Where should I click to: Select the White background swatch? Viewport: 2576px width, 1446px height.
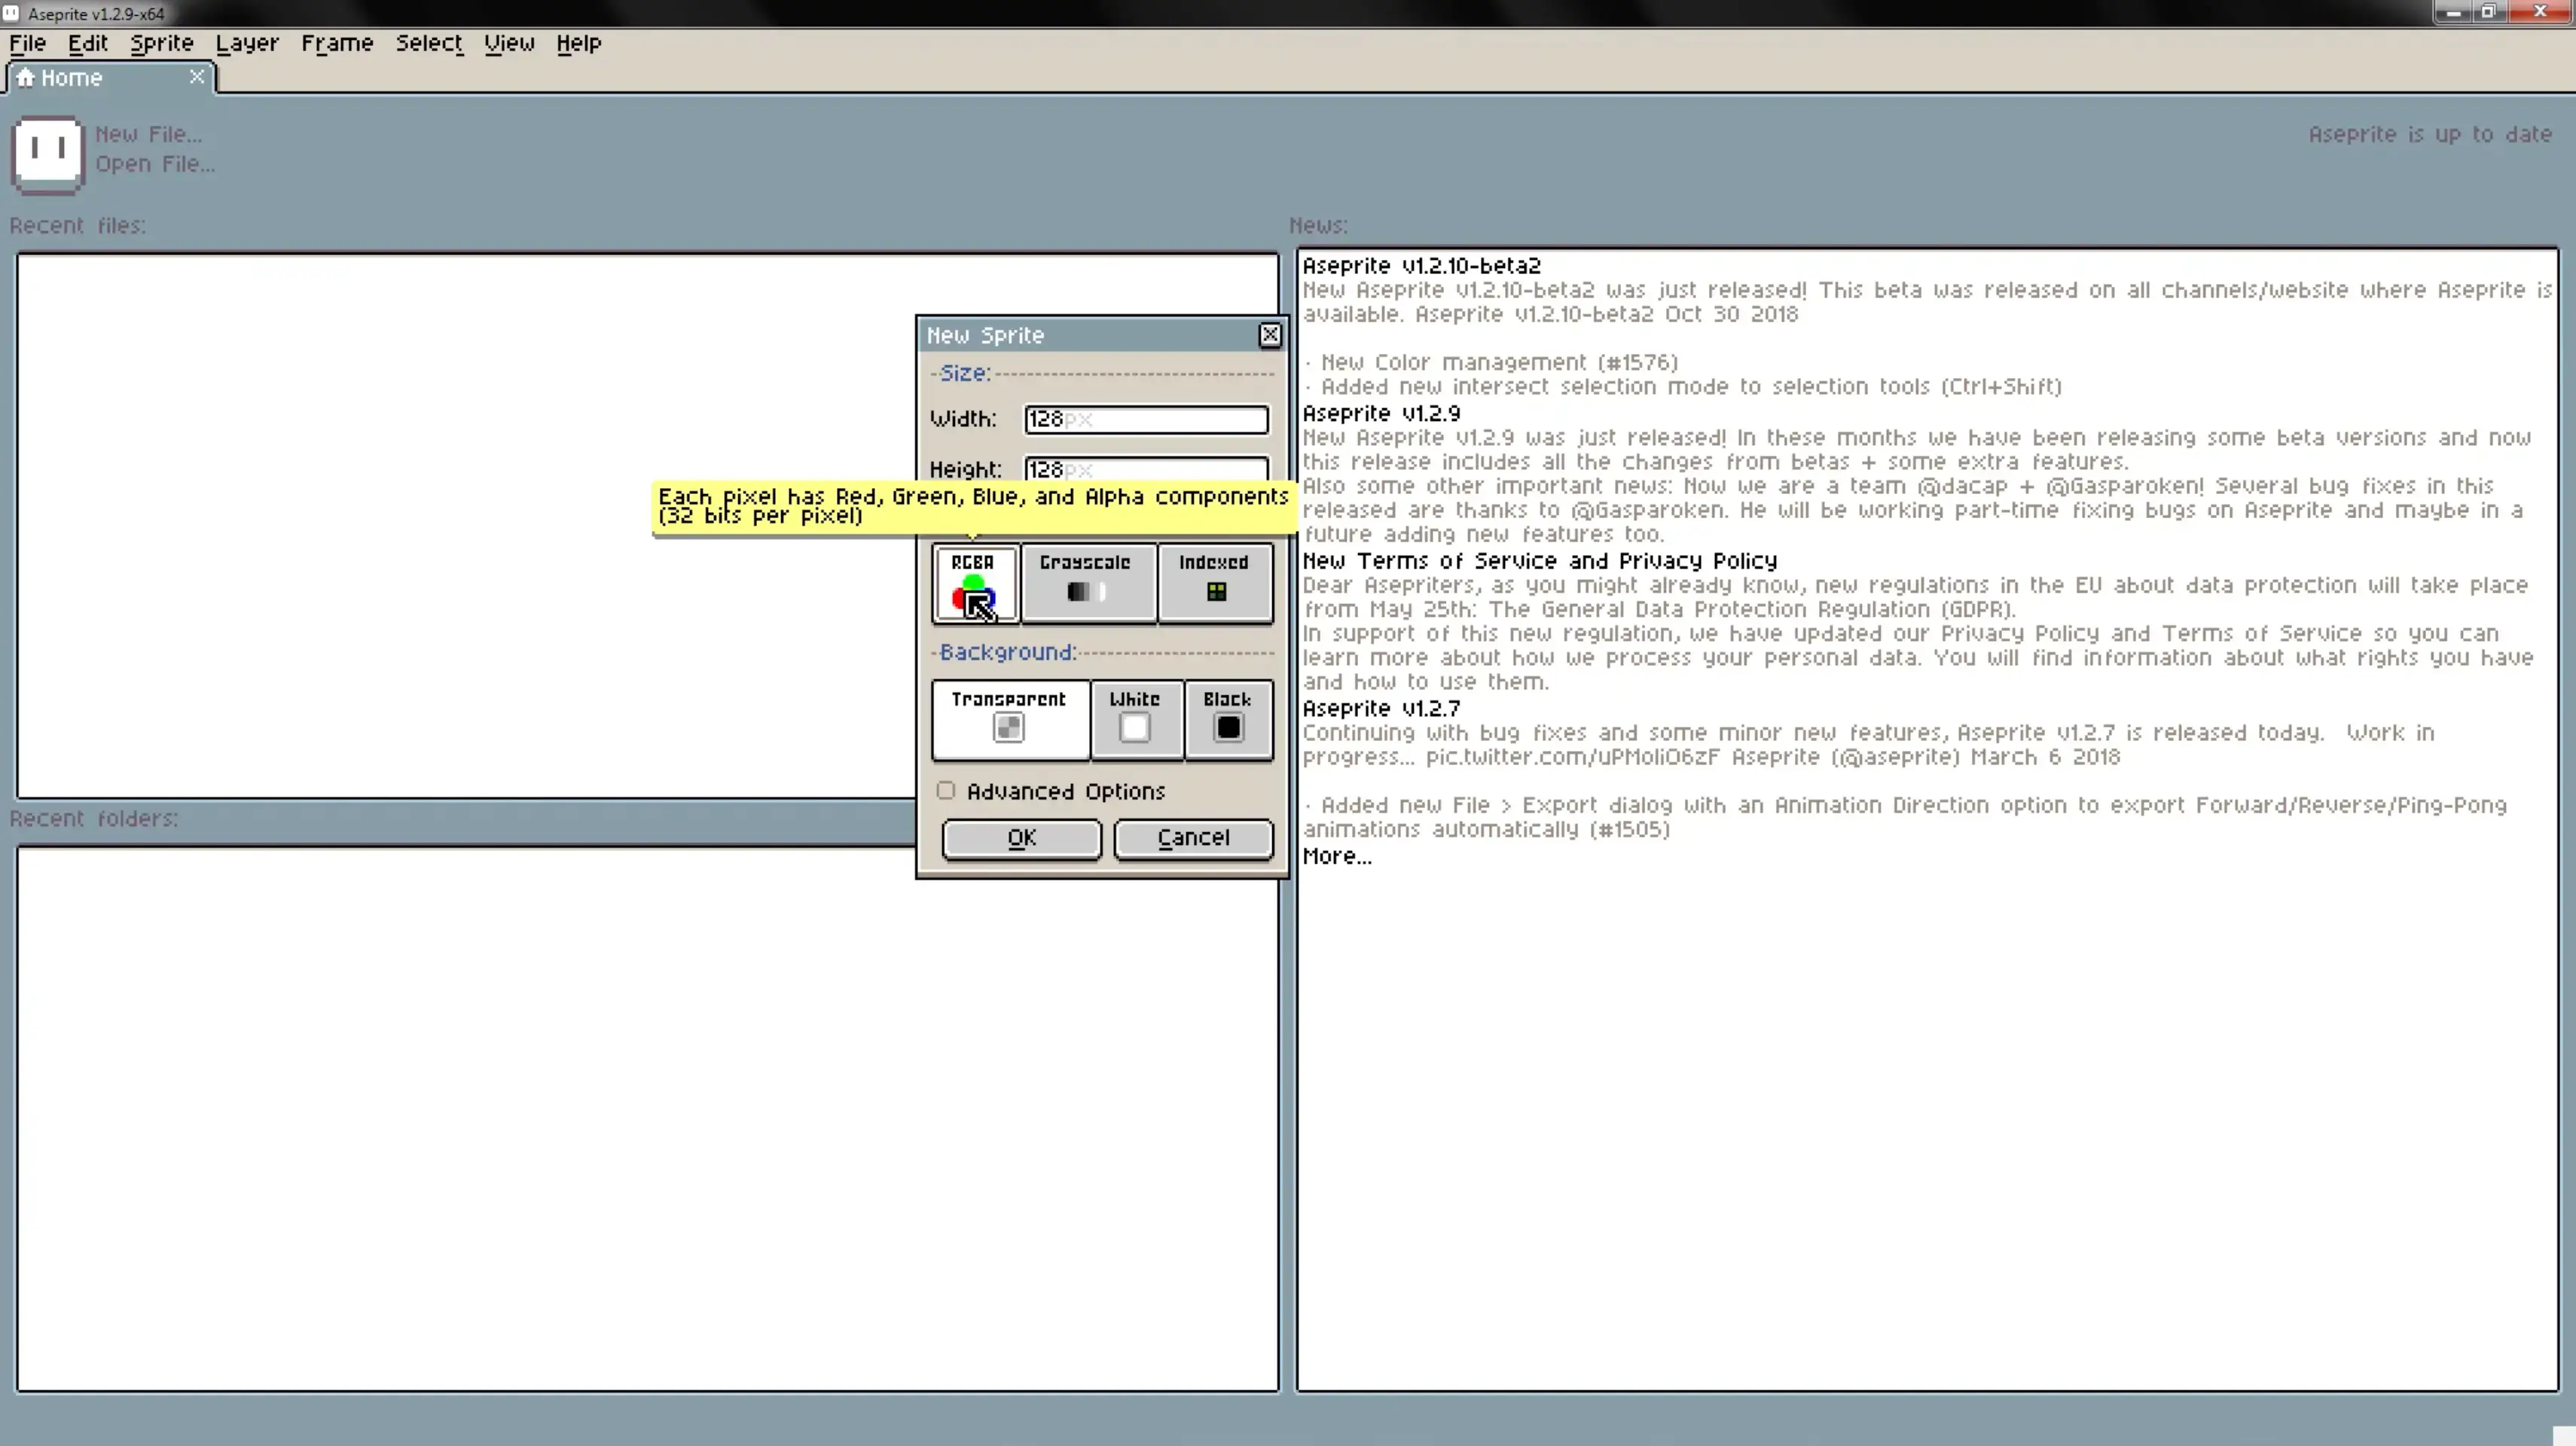click(1135, 728)
